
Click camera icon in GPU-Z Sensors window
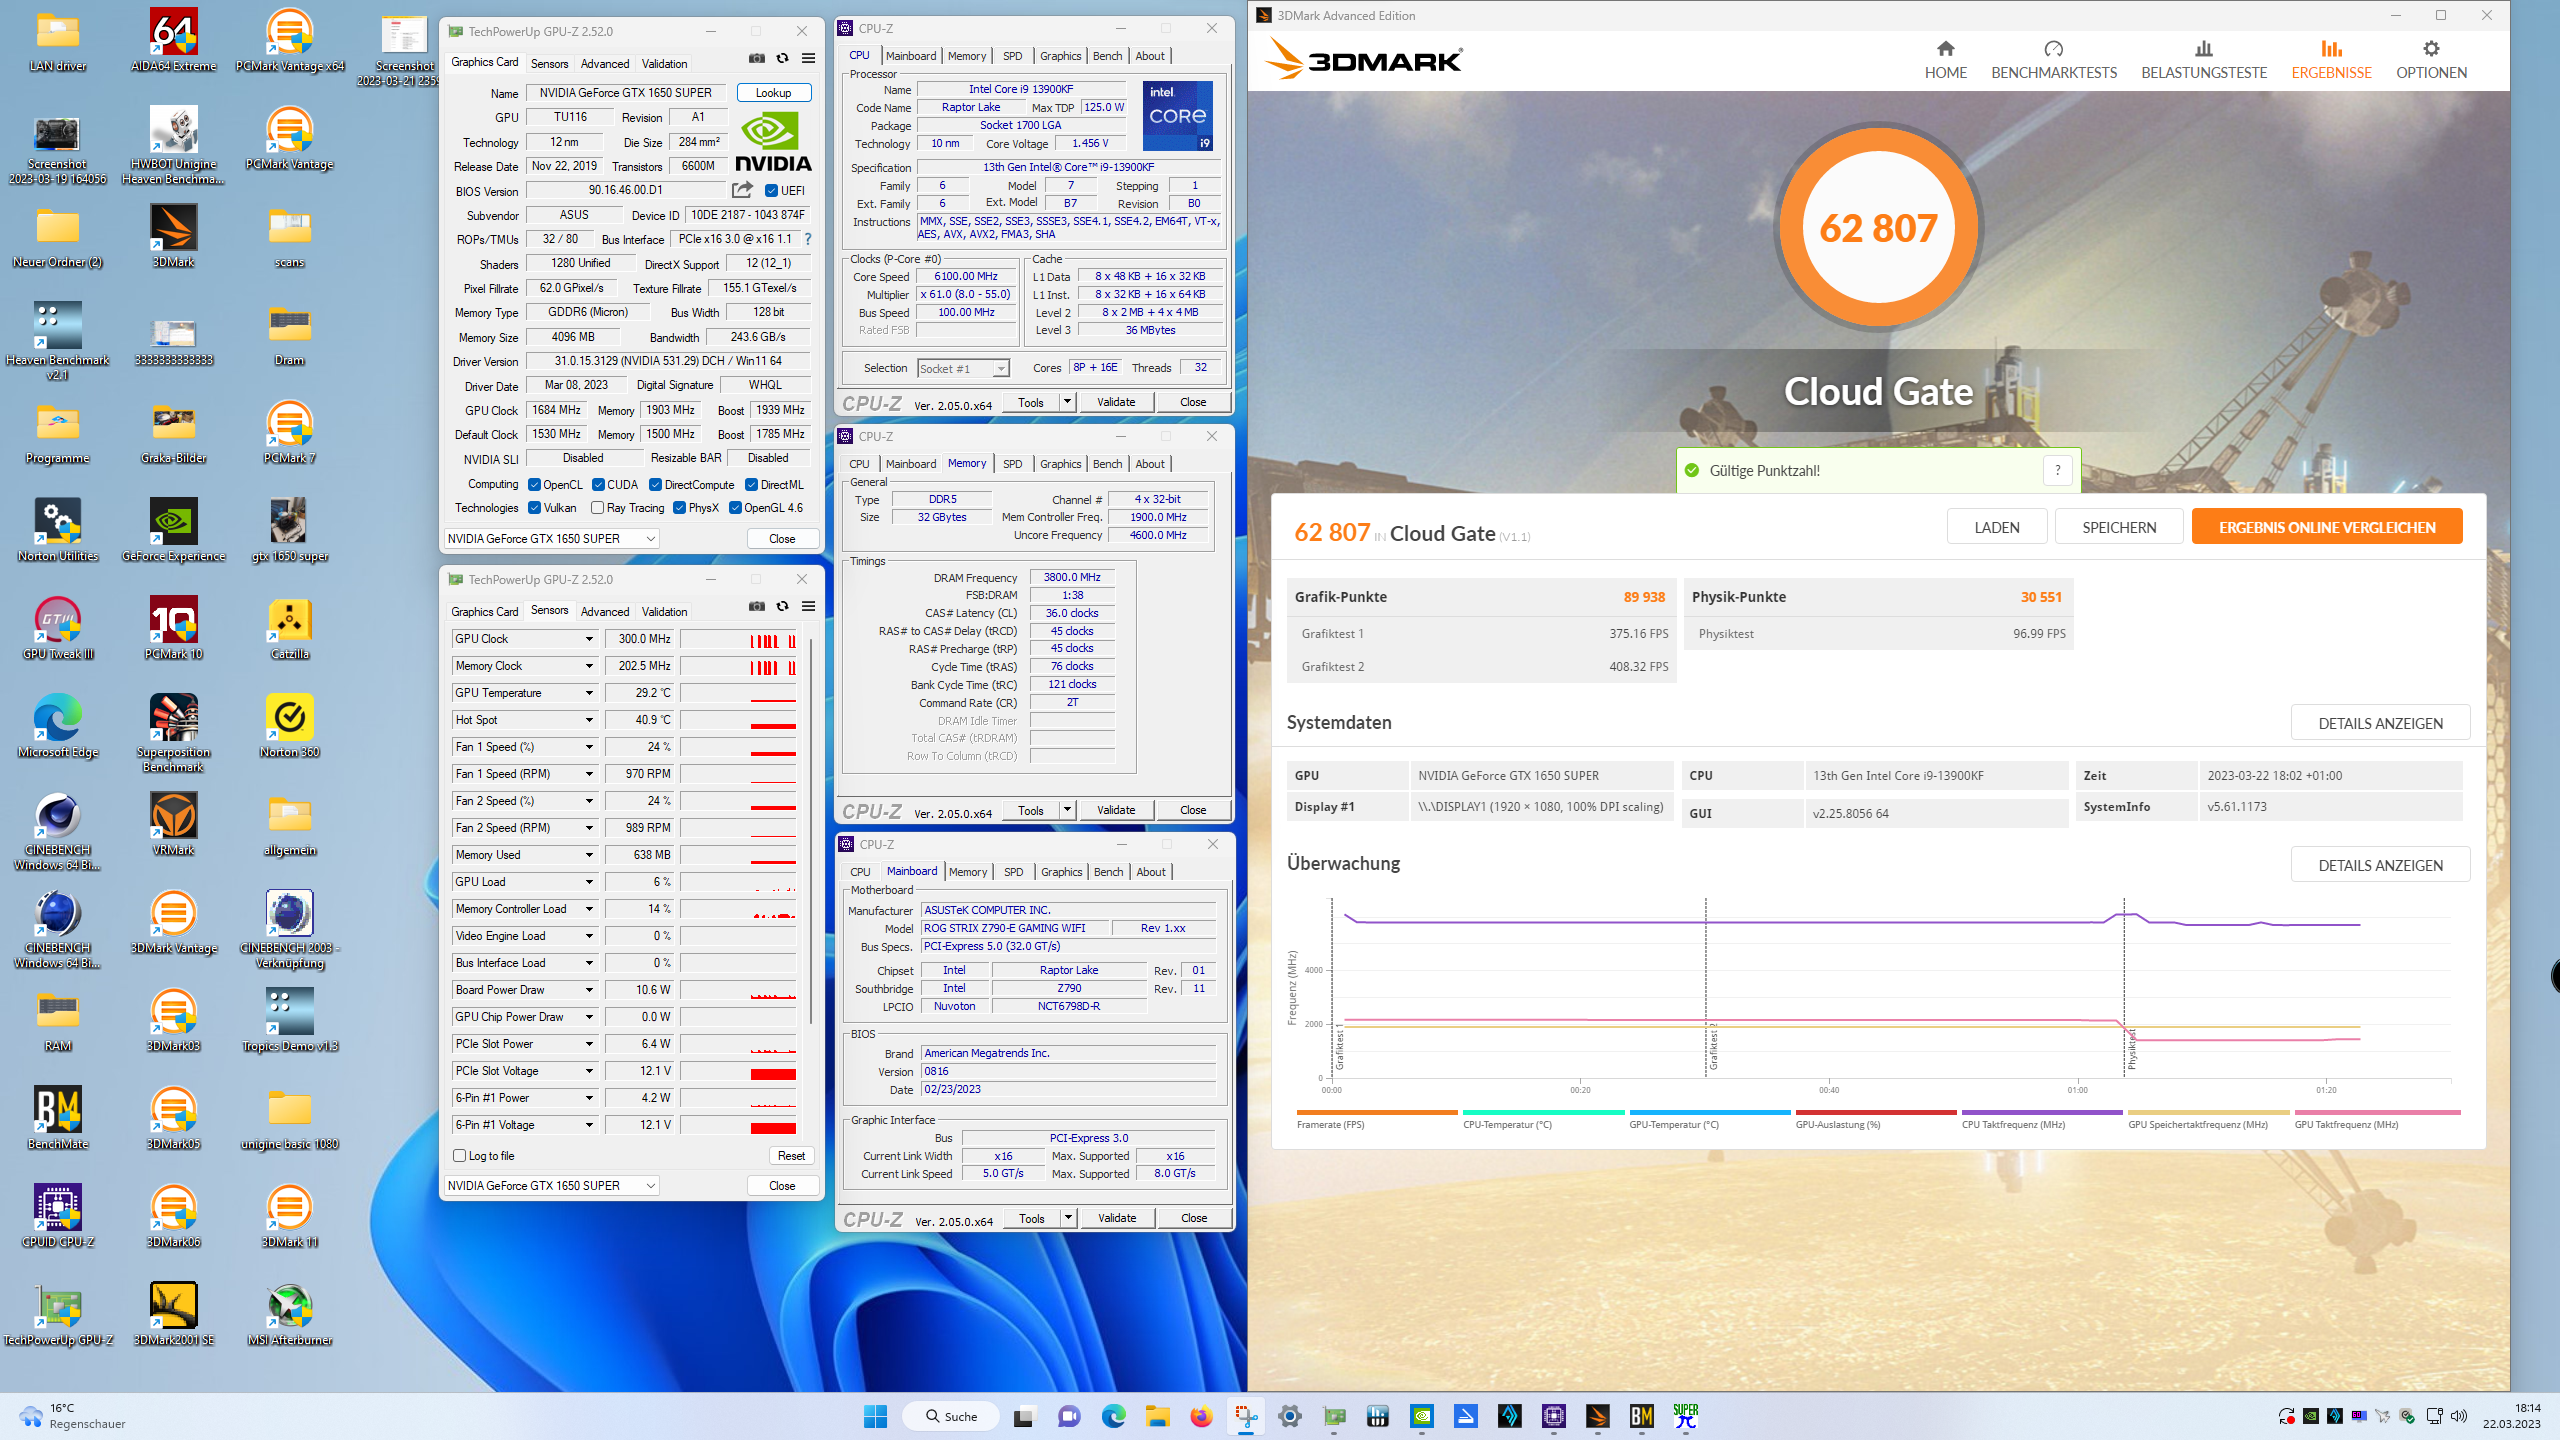coord(757,607)
